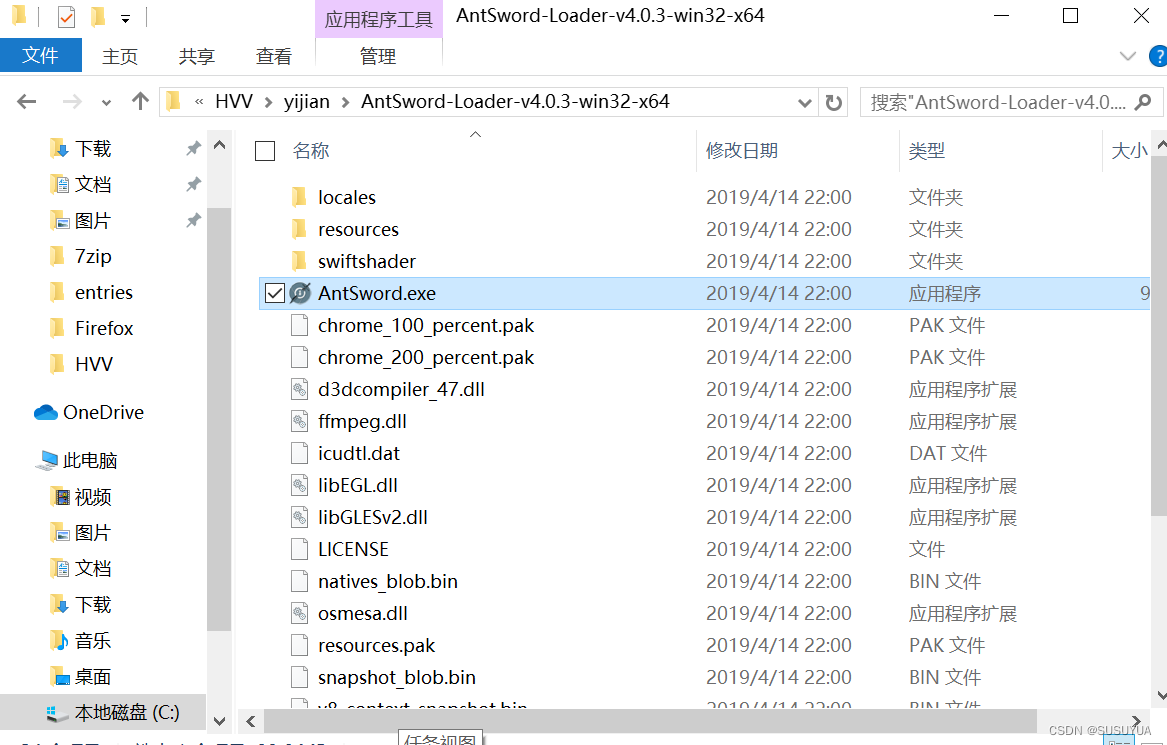This screenshot has width=1167, height=745.
Task: Unpin 文档 from quick access
Action: [x=194, y=184]
